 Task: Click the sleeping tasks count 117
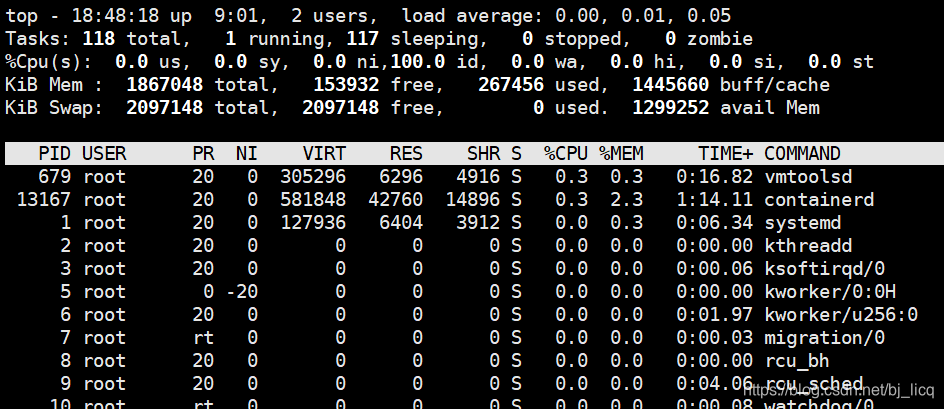[x=362, y=39]
